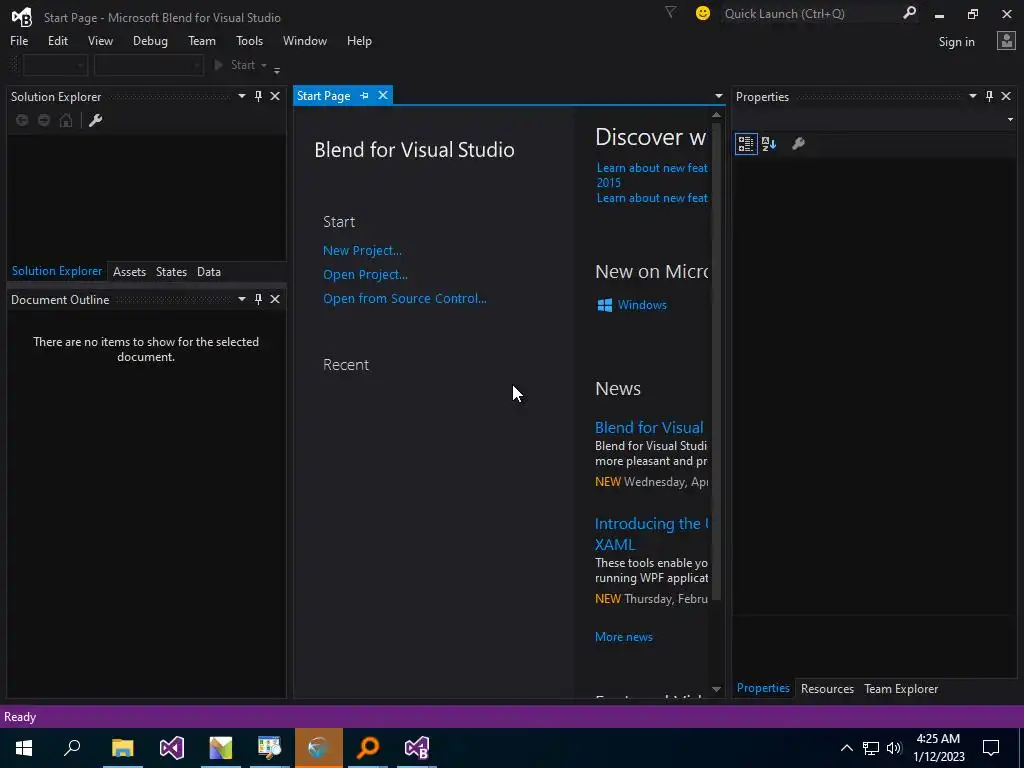Image resolution: width=1024 pixels, height=768 pixels.
Task: Click the feedback smiley face icon
Action: coord(703,13)
